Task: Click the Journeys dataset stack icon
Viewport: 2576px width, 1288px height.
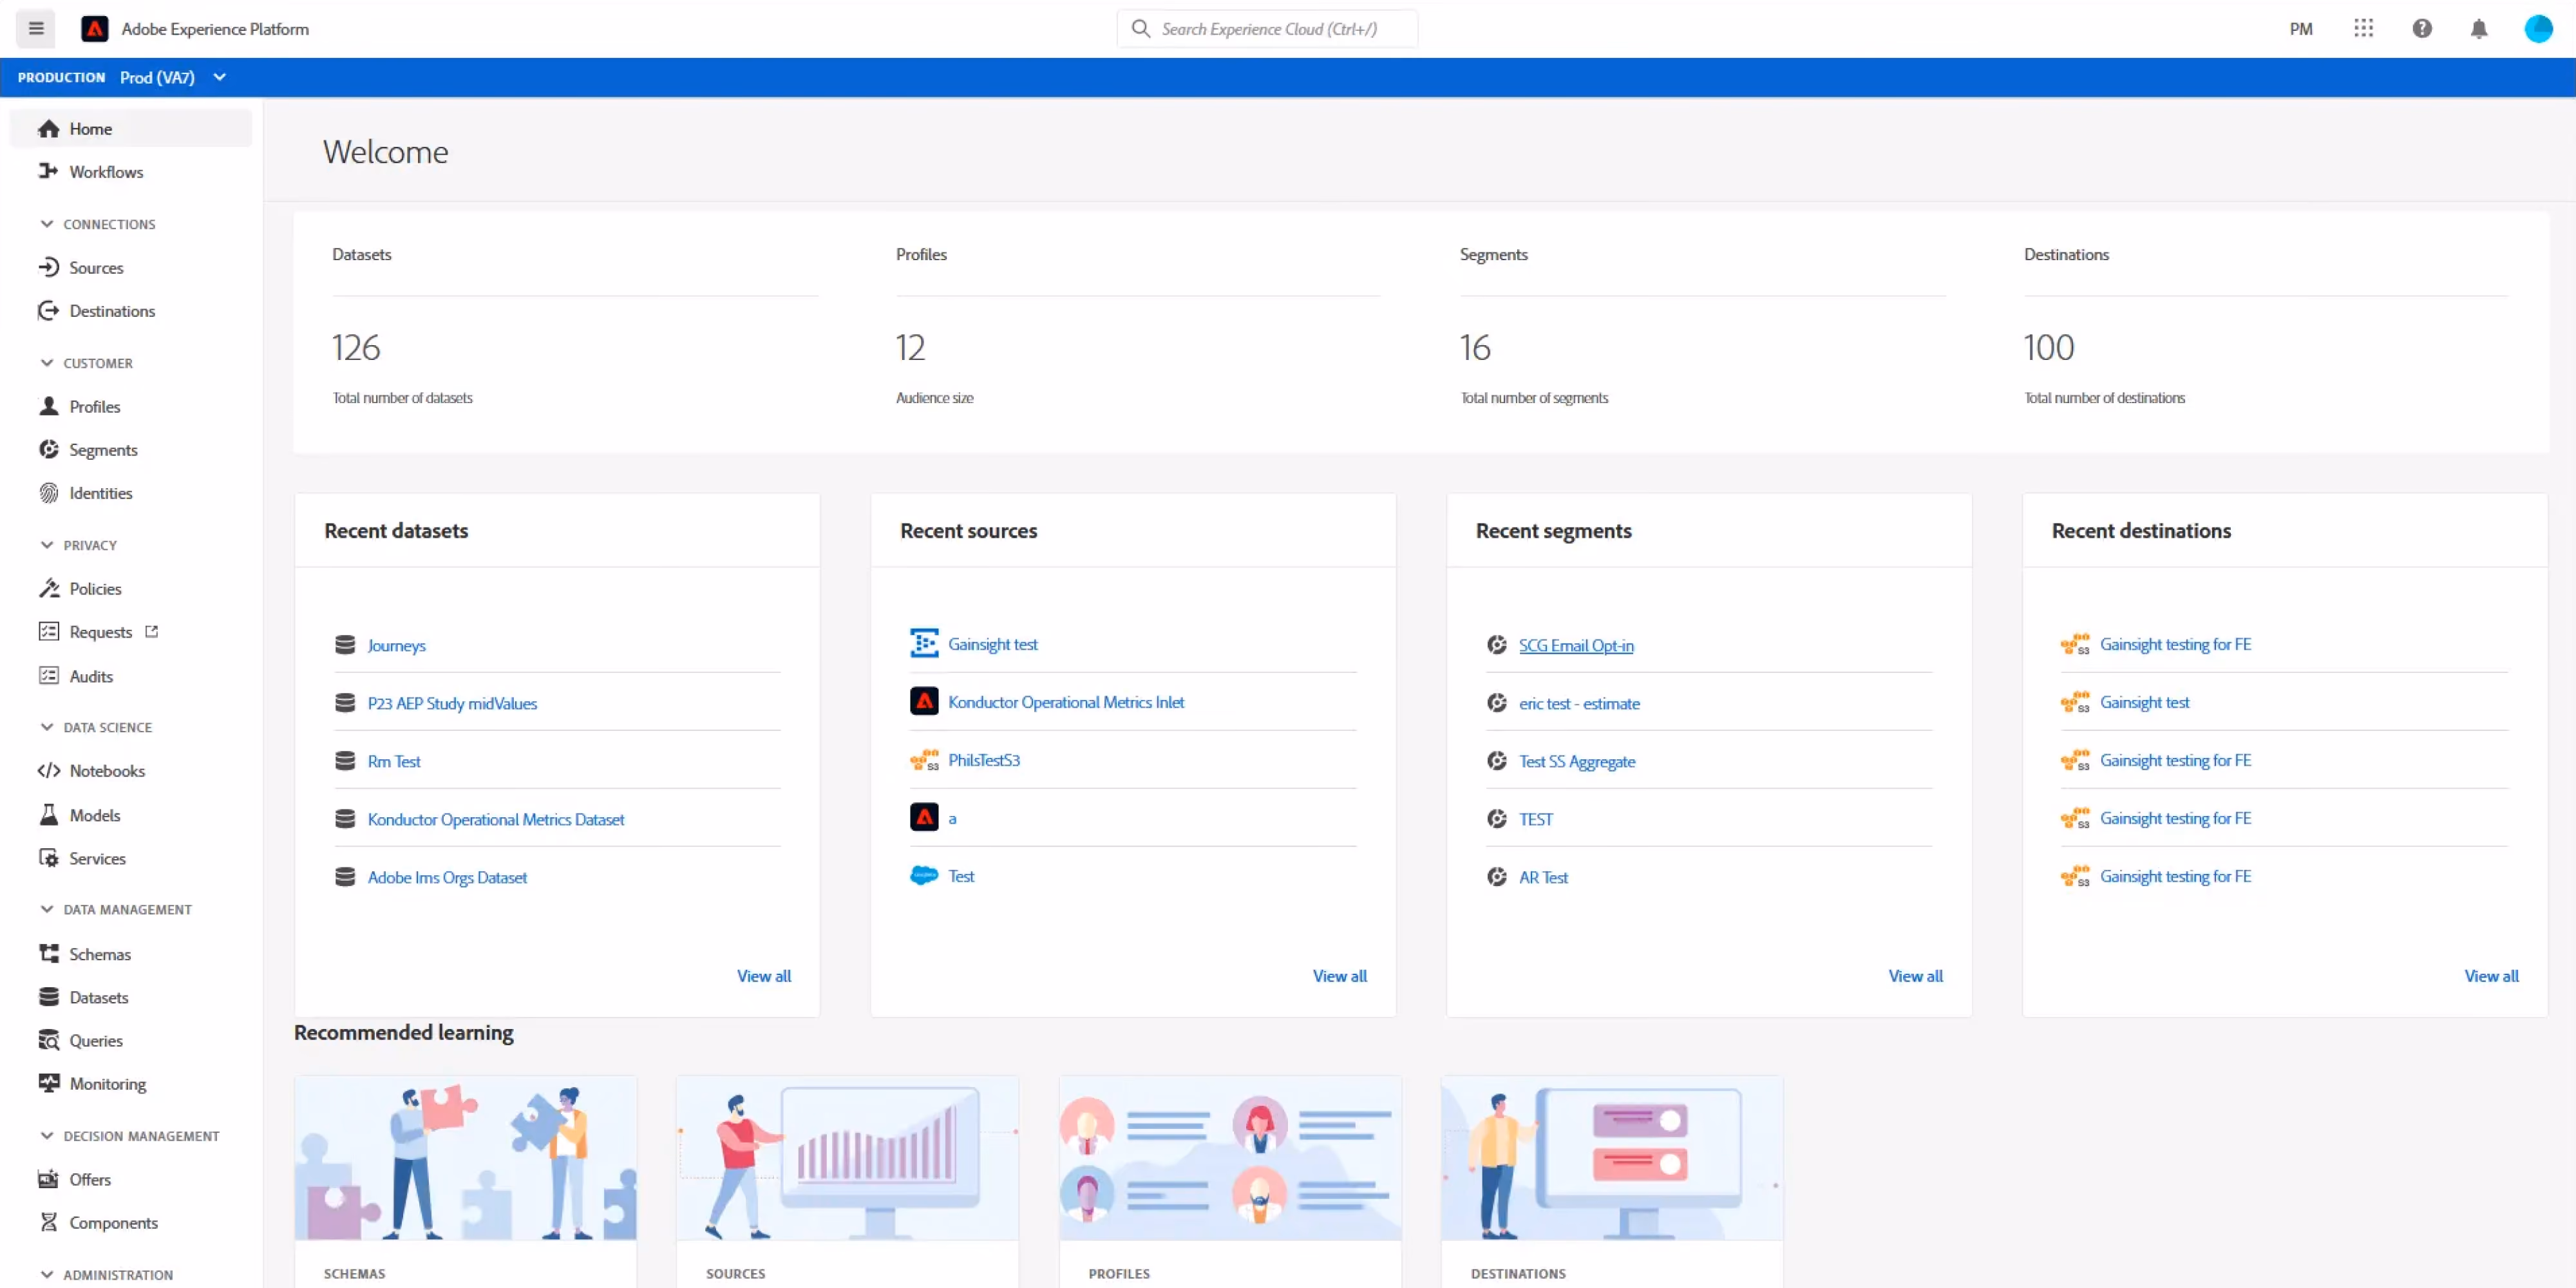Action: tap(345, 644)
